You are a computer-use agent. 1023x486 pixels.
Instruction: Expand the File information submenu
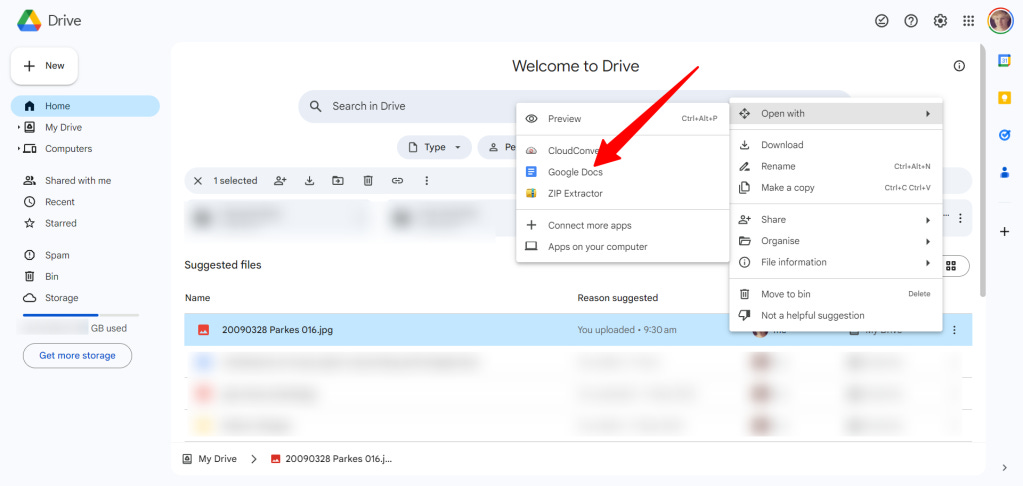836,262
